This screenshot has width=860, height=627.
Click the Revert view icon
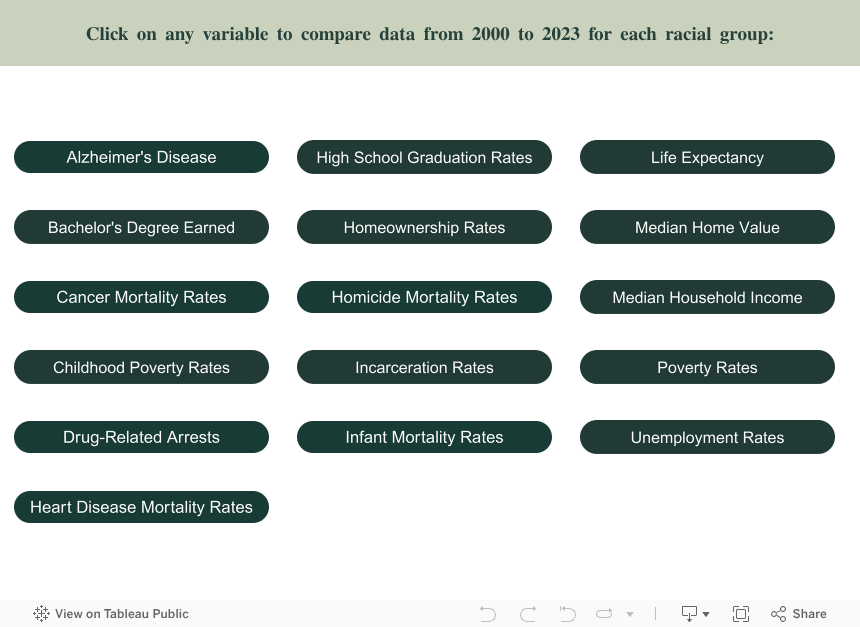coord(567,614)
